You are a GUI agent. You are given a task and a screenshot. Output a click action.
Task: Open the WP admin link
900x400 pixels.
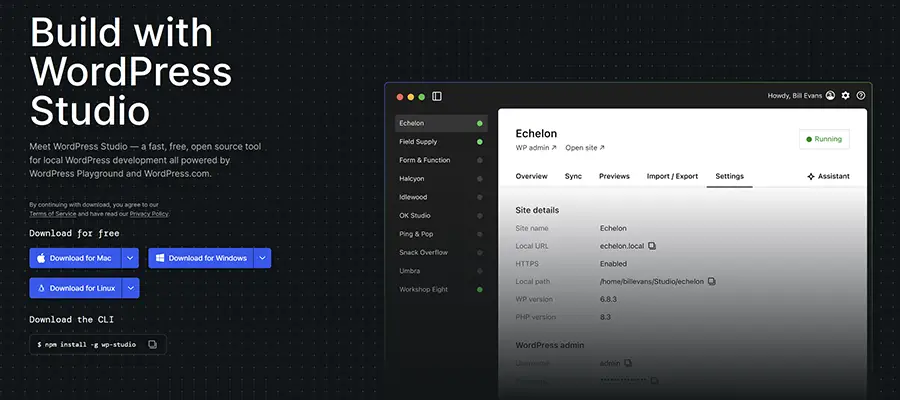(x=536, y=147)
